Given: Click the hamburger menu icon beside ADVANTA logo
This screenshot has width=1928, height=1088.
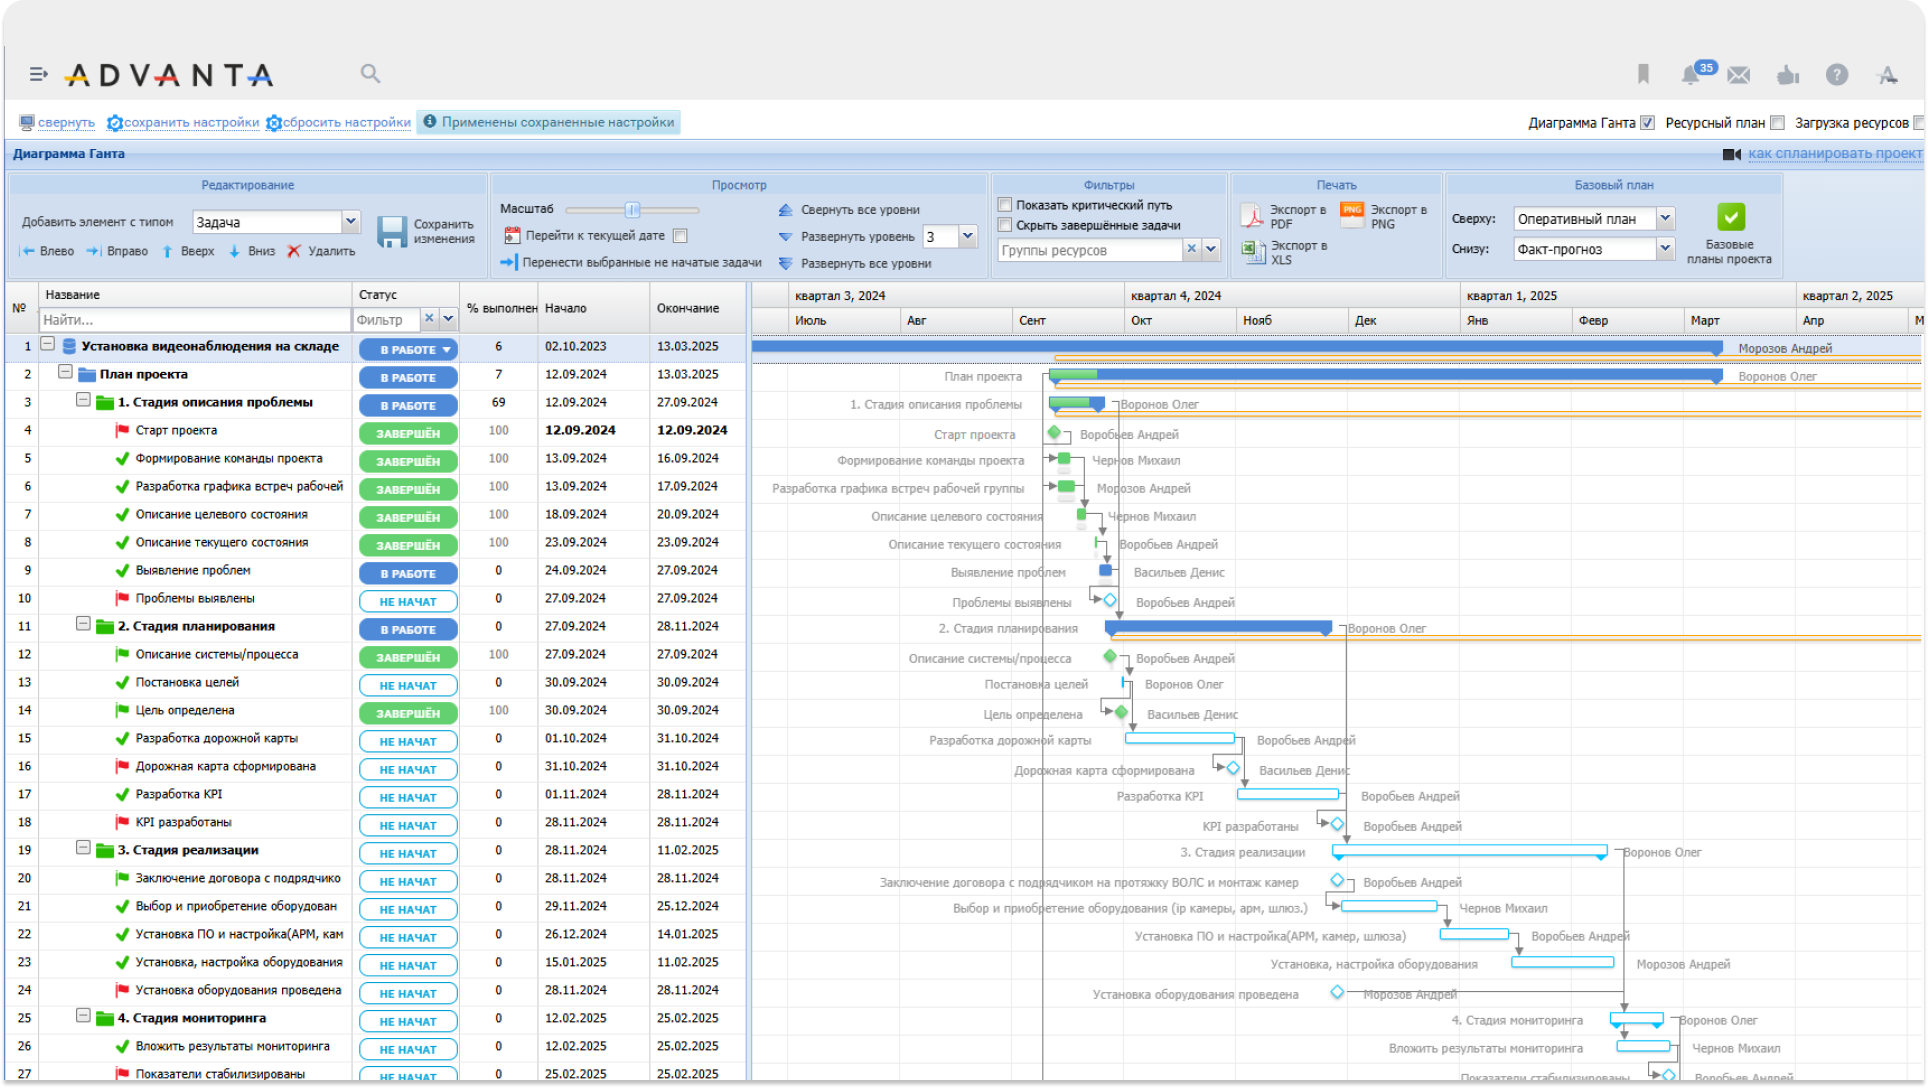Looking at the screenshot, I should [38, 74].
